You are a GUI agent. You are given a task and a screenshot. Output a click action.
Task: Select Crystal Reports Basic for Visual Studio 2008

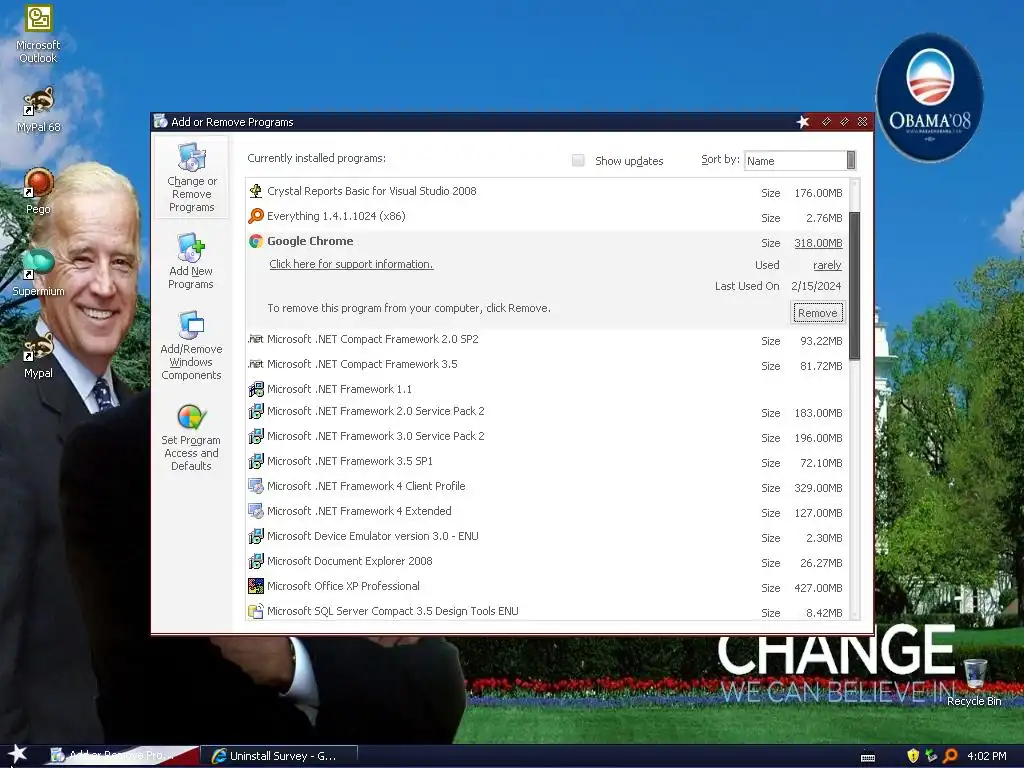pos(547,191)
